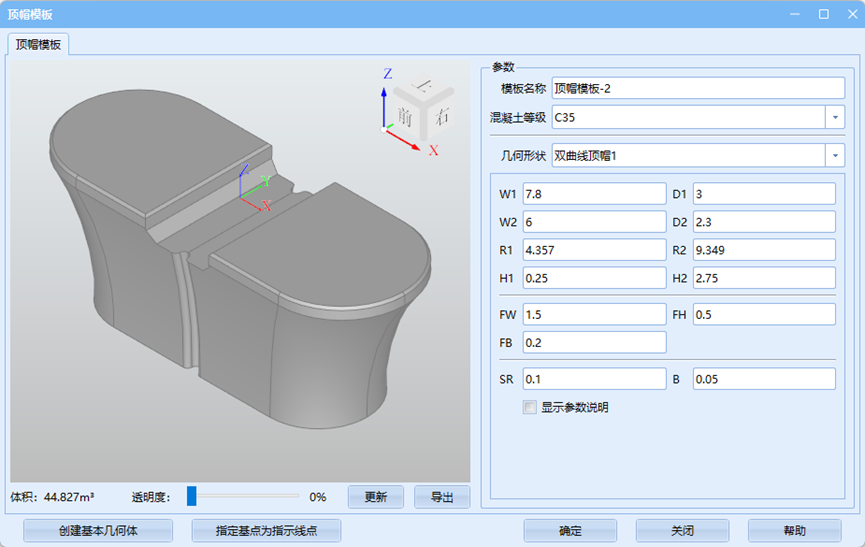
Task: Click the 上 face of the view cube
Action: (x=424, y=87)
